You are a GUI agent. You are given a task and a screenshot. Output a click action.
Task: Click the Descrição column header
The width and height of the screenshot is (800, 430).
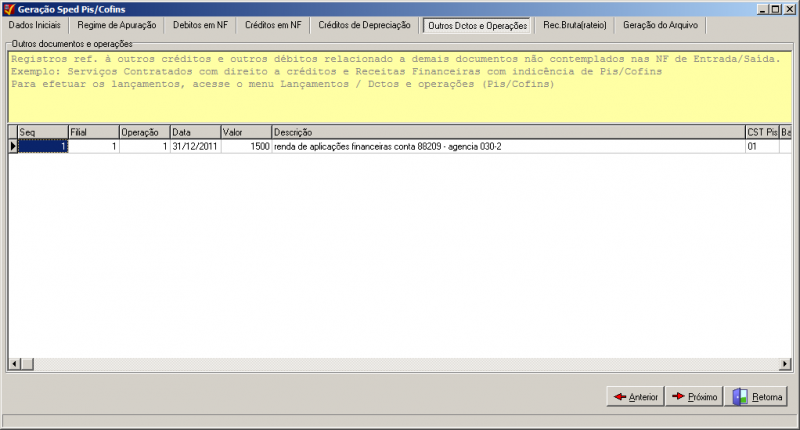tap(509, 132)
